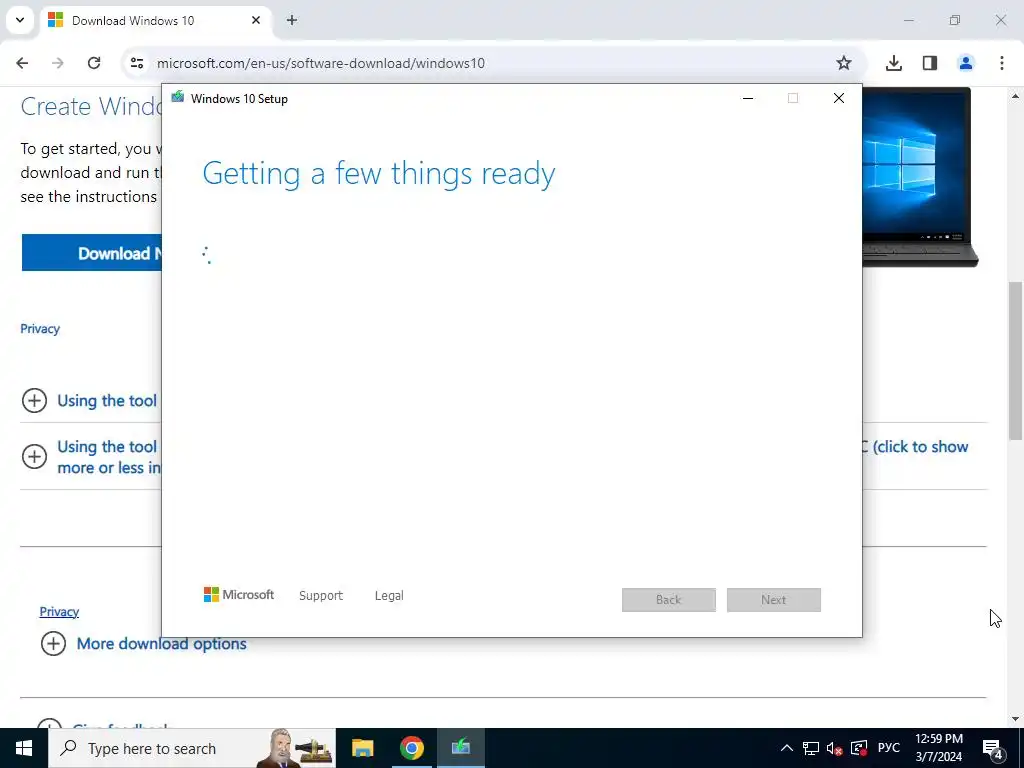
Task: Open muted volume tray icon
Action: coord(834,748)
